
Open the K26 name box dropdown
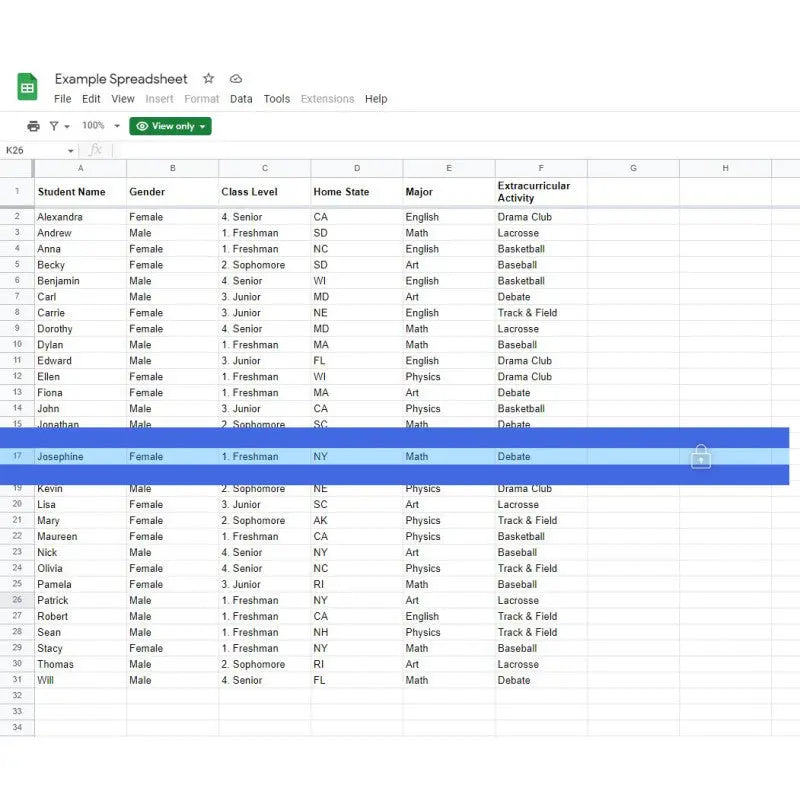[71, 151]
